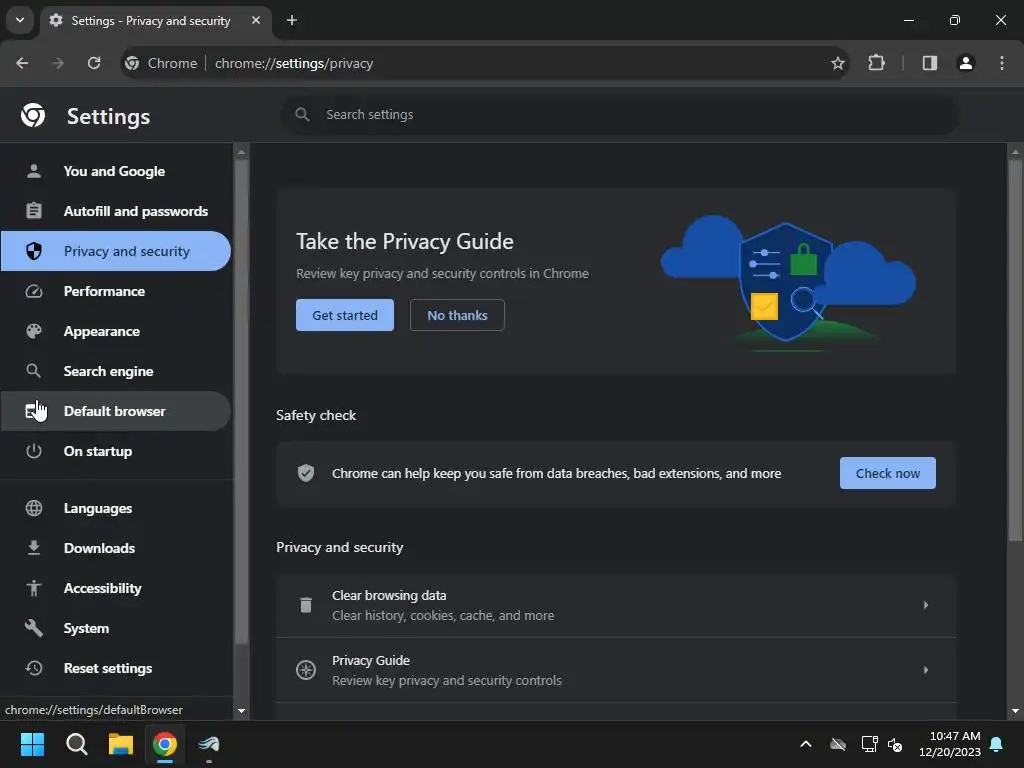Open You and Google settings section
The width and height of the screenshot is (1024, 768).
coord(115,171)
